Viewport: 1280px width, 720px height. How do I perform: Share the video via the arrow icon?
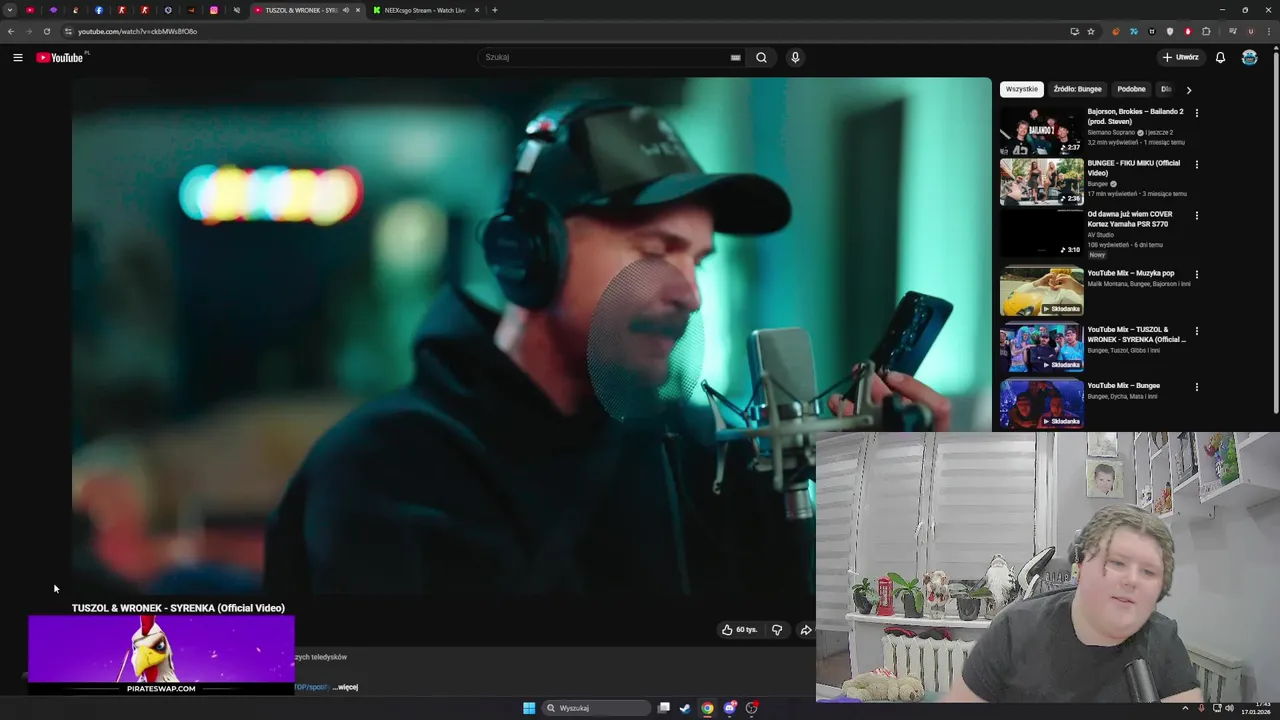pyautogui.click(x=806, y=630)
